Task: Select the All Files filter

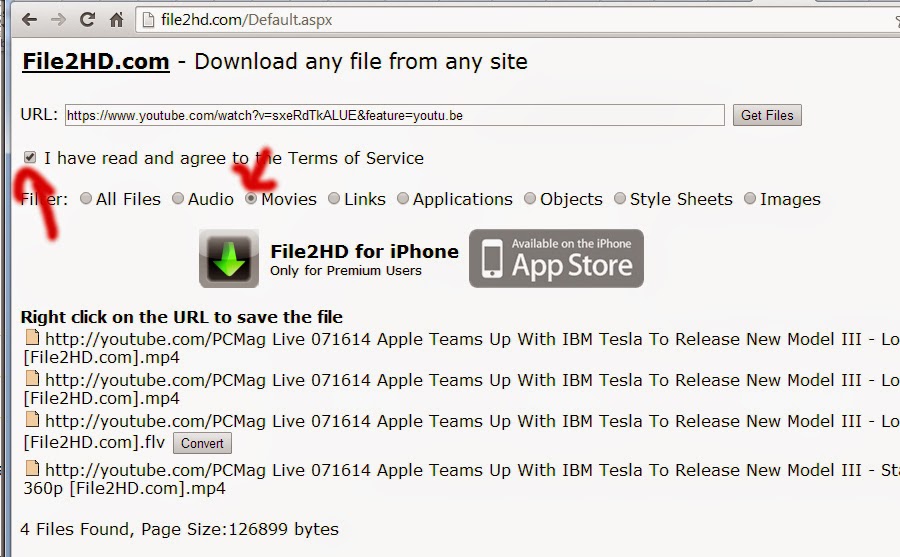Action: click(86, 199)
